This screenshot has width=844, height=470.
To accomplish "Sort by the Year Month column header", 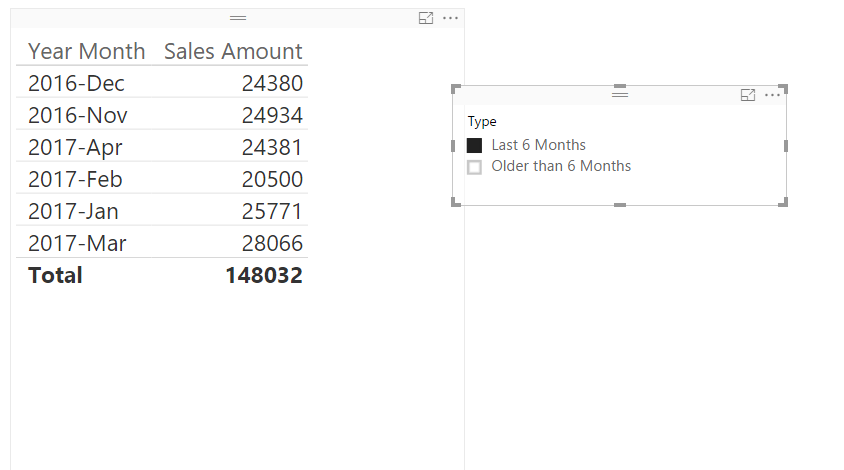I will click(x=87, y=52).
